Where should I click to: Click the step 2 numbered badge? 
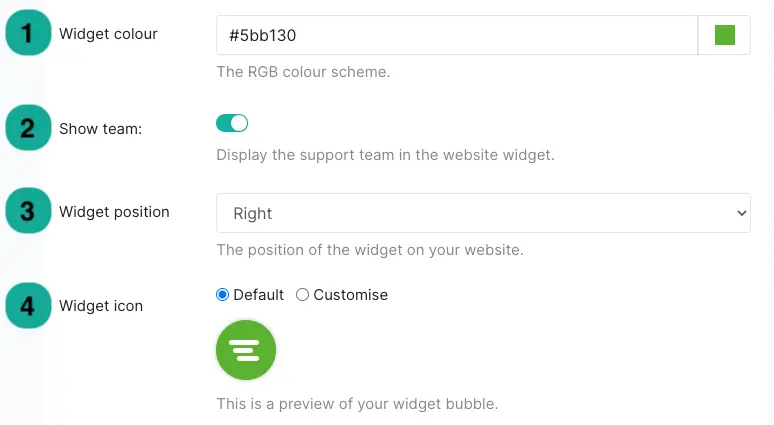click(28, 128)
